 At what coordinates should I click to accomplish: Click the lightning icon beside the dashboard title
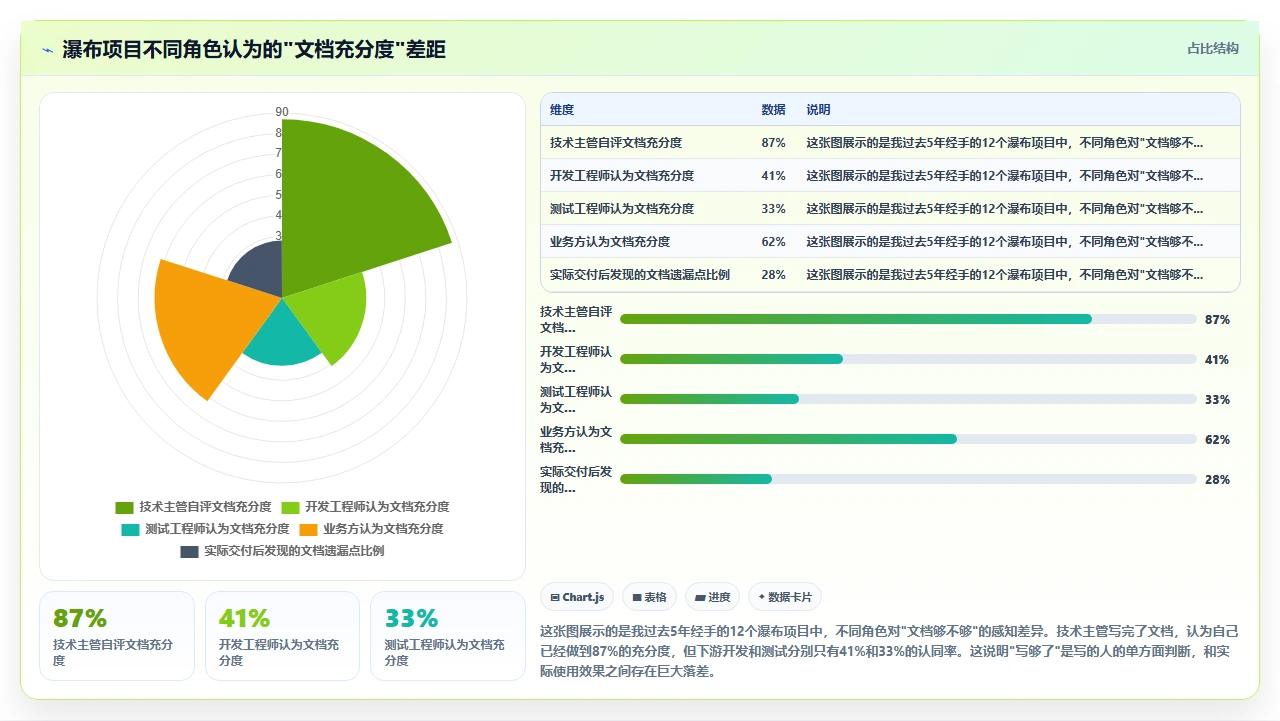tap(47, 50)
